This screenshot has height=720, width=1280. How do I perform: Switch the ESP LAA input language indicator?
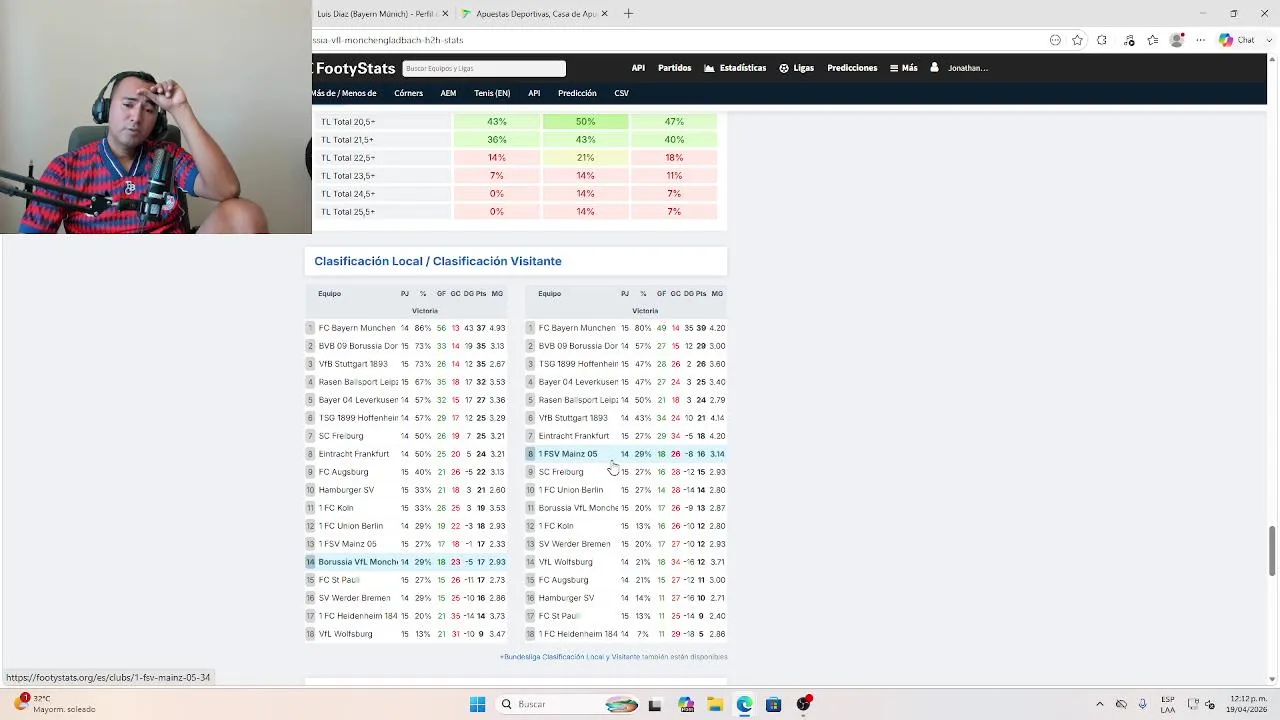[x=1168, y=704]
